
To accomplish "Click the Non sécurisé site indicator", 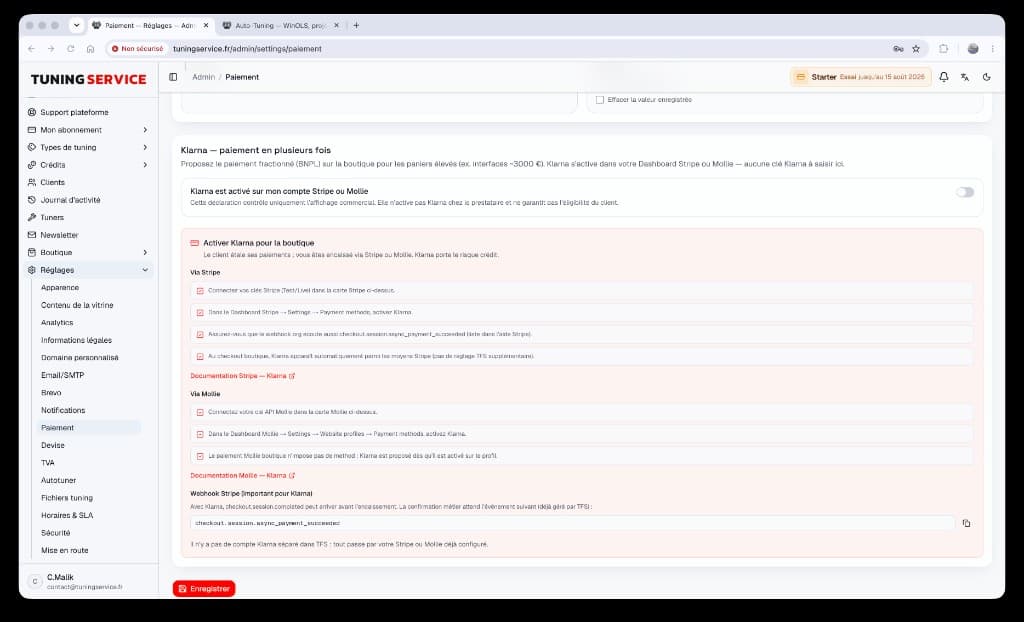I will click(137, 49).
